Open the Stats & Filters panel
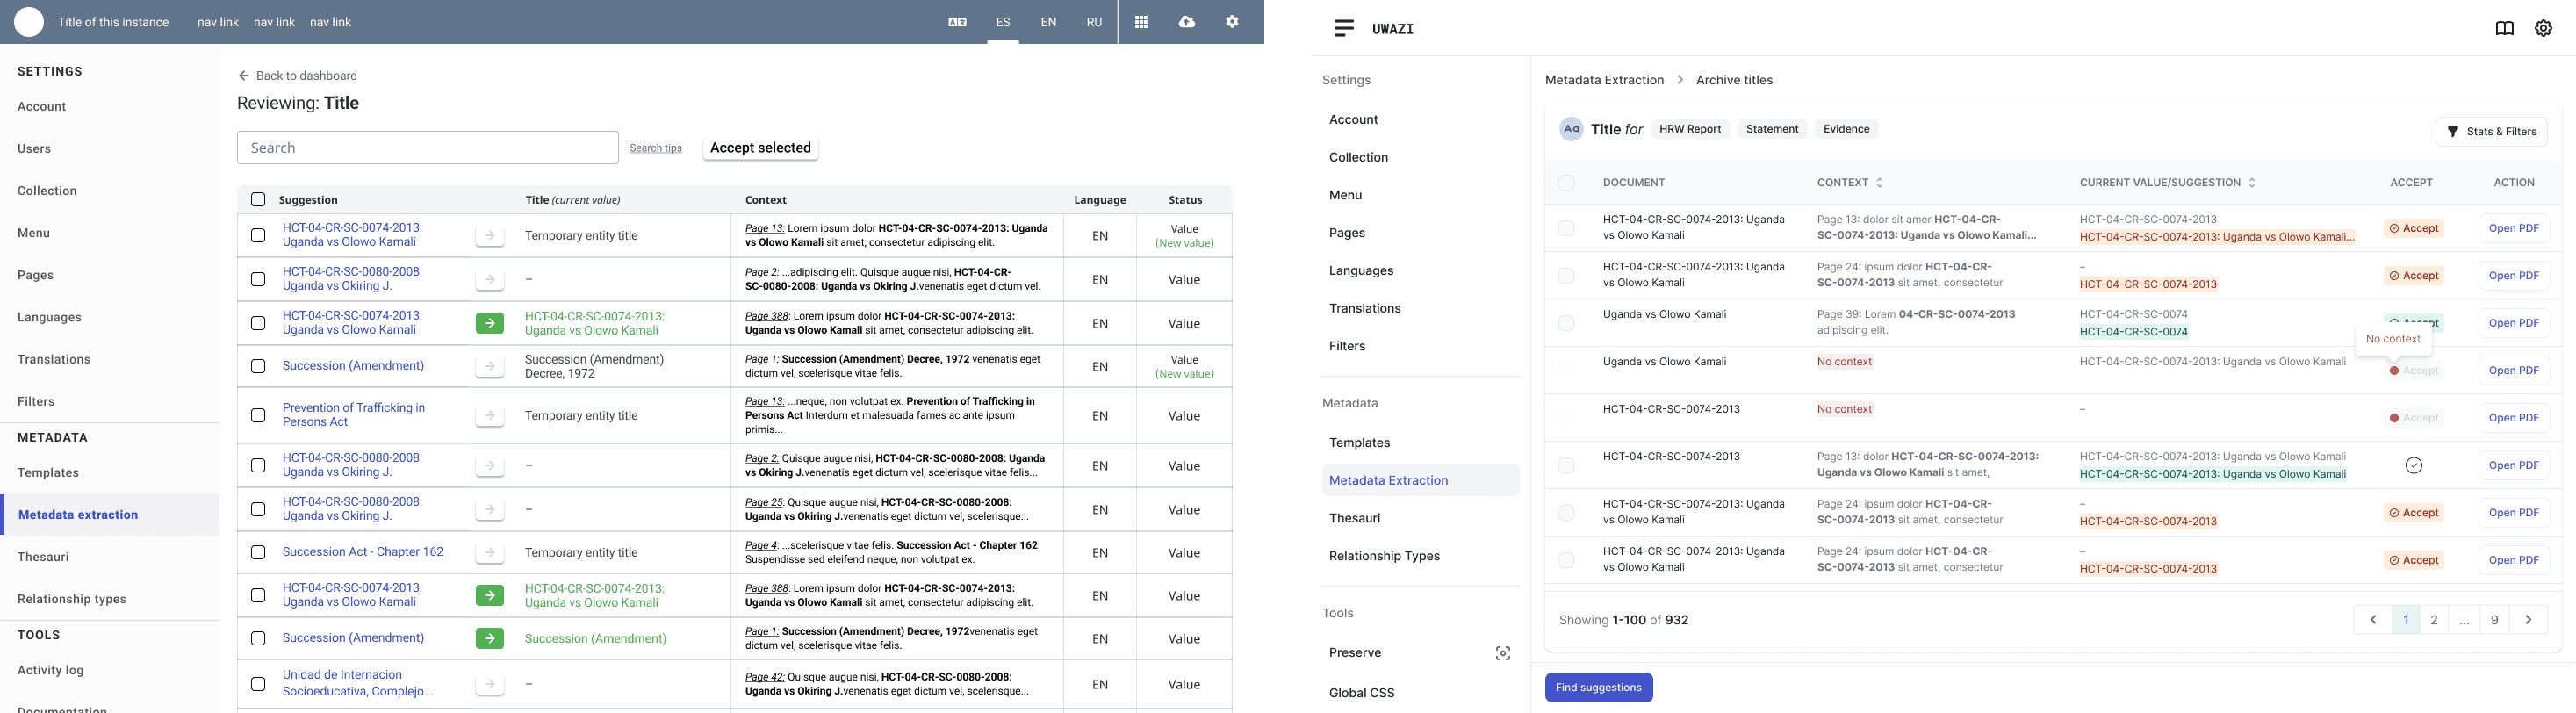This screenshot has height=713, width=2576. (x=2491, y=131)
